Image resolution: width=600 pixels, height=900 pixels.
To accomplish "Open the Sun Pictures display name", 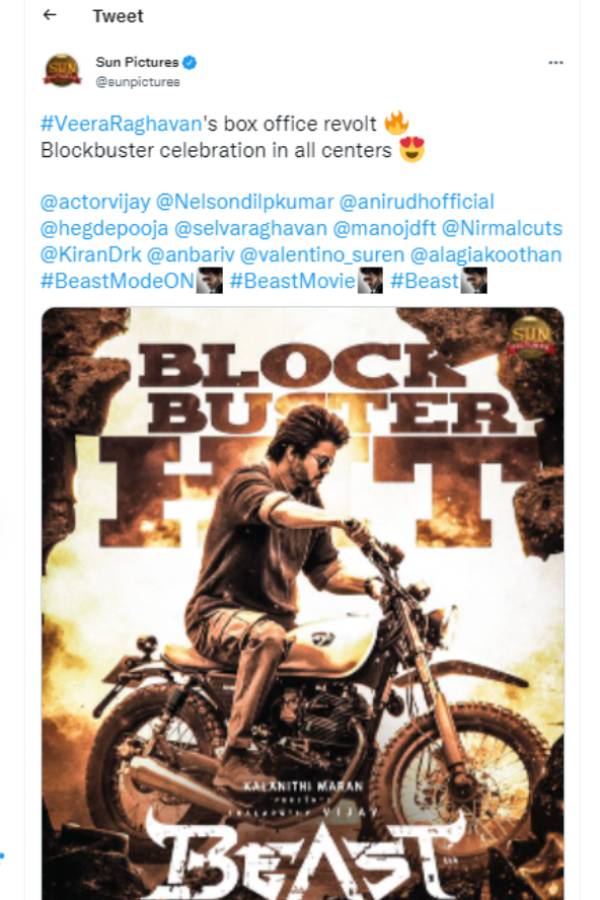I will [137, 62].
